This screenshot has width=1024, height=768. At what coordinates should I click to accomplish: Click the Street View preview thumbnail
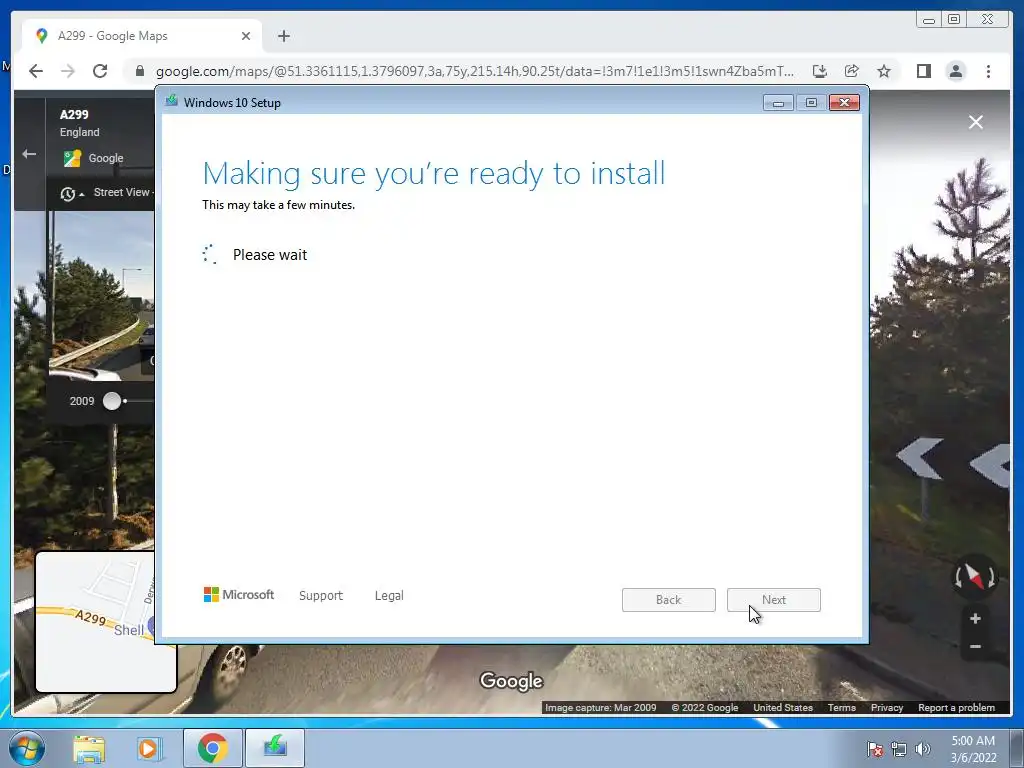(101, 297)
